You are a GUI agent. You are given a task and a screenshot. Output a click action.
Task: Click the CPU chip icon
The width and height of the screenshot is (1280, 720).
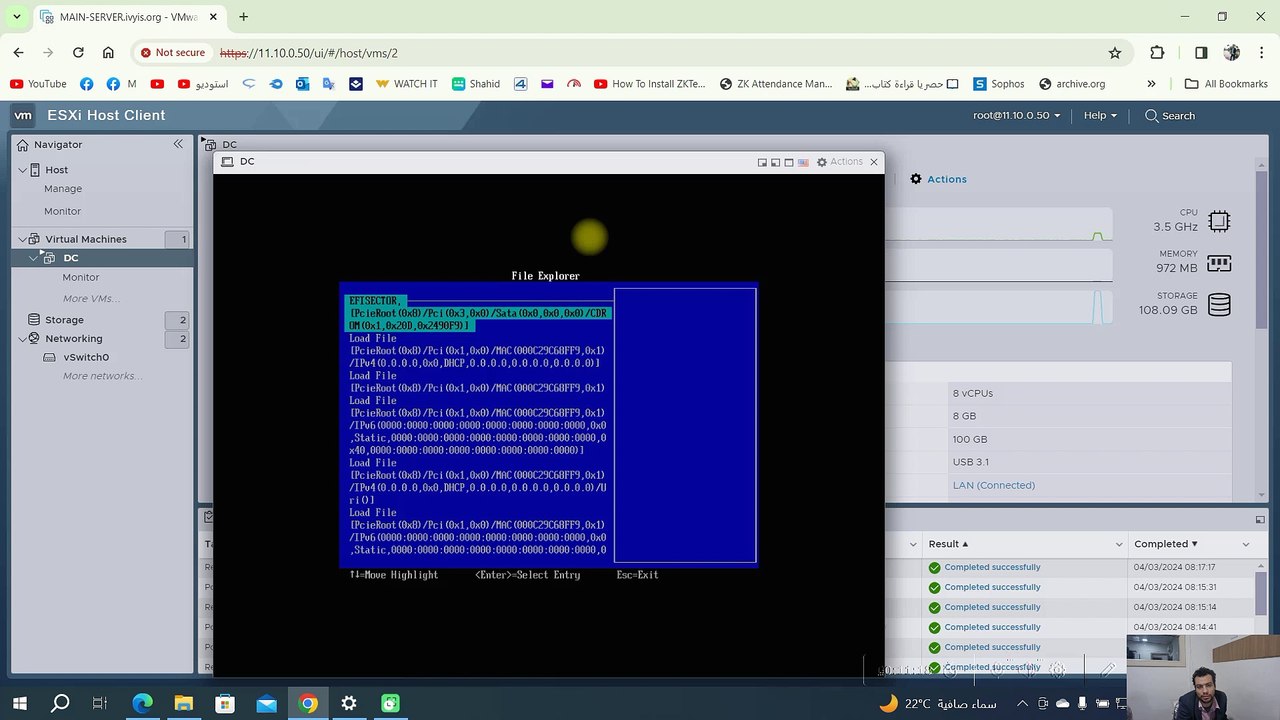[1219, 221]
